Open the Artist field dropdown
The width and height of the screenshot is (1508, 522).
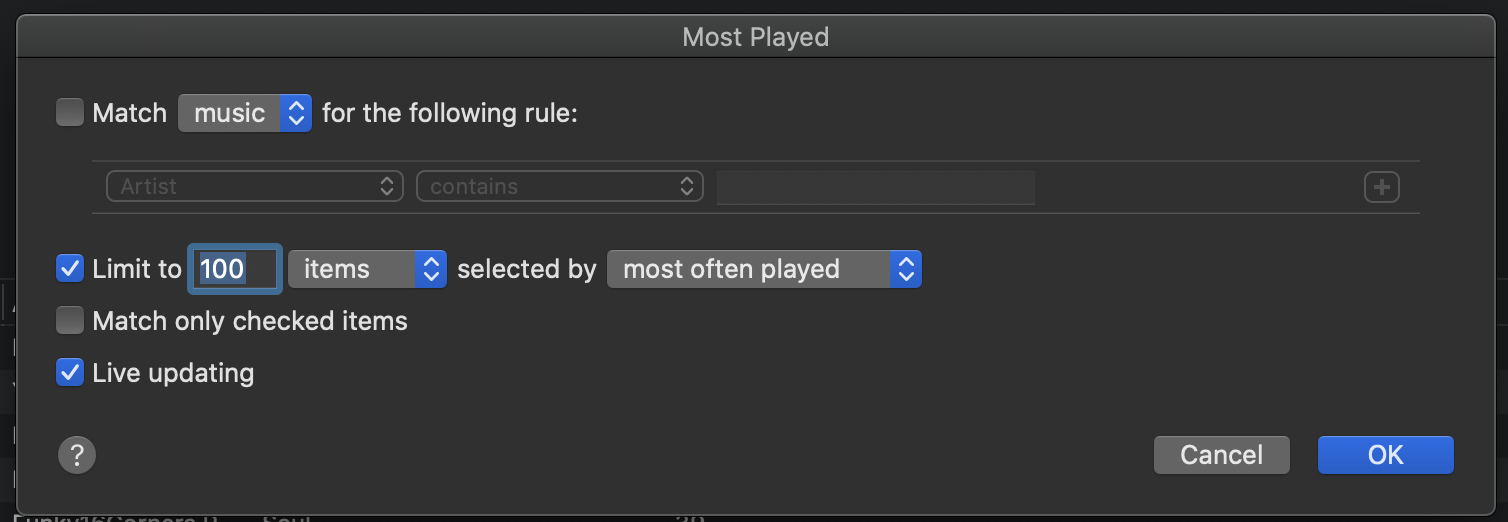pyautogui.click(x=254, y=187)
